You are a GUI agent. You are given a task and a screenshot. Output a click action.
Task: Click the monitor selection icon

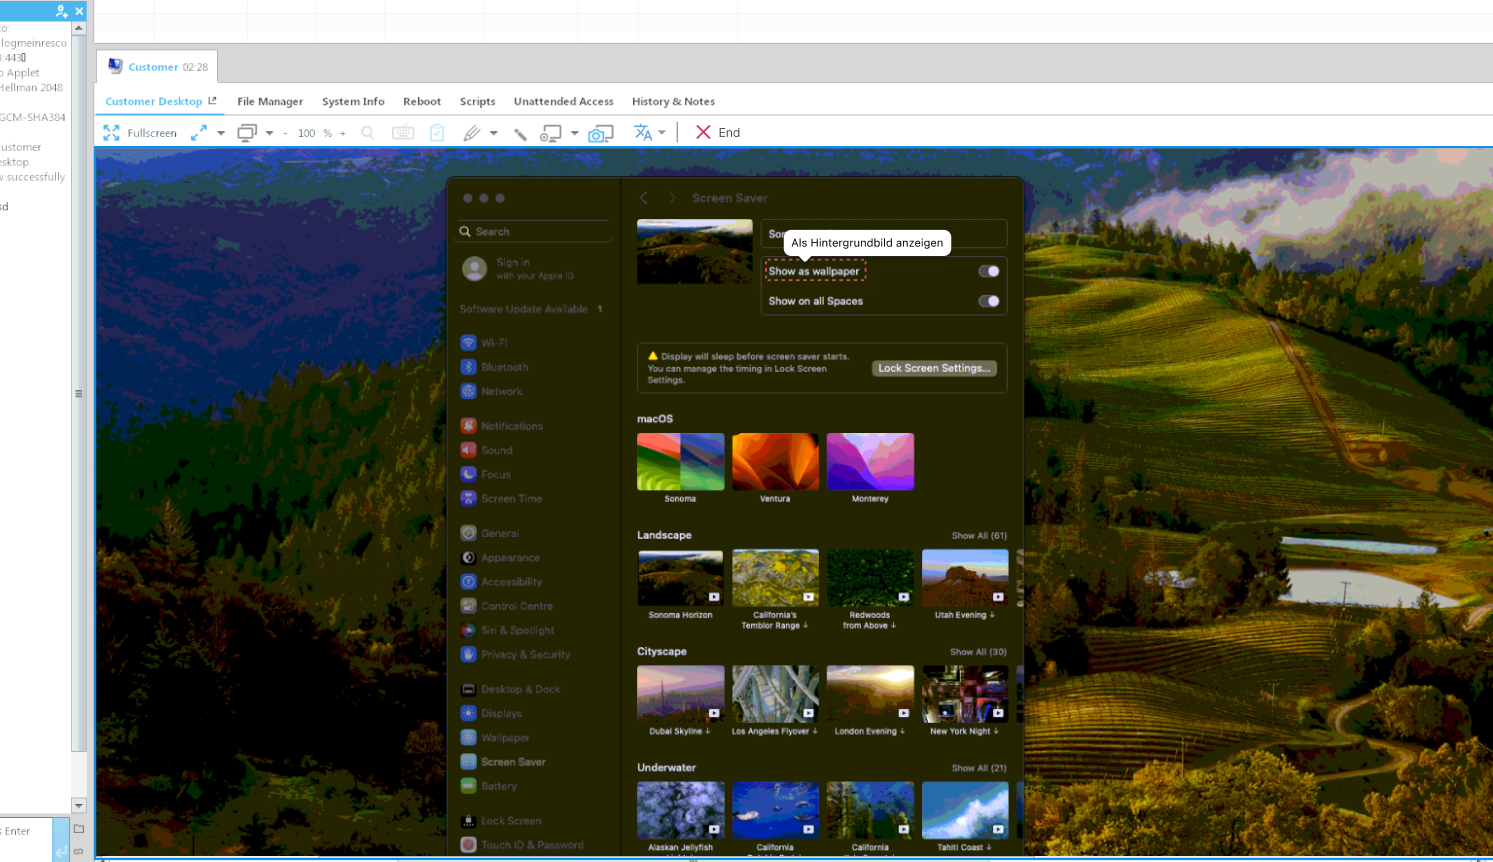pyautogui.click(x=247, y=133)
